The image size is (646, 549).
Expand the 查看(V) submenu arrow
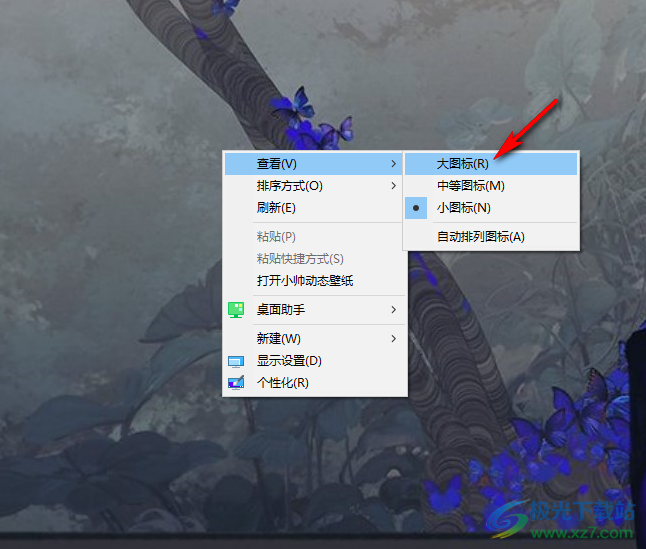pyautogui.click(x=393, y=164)
